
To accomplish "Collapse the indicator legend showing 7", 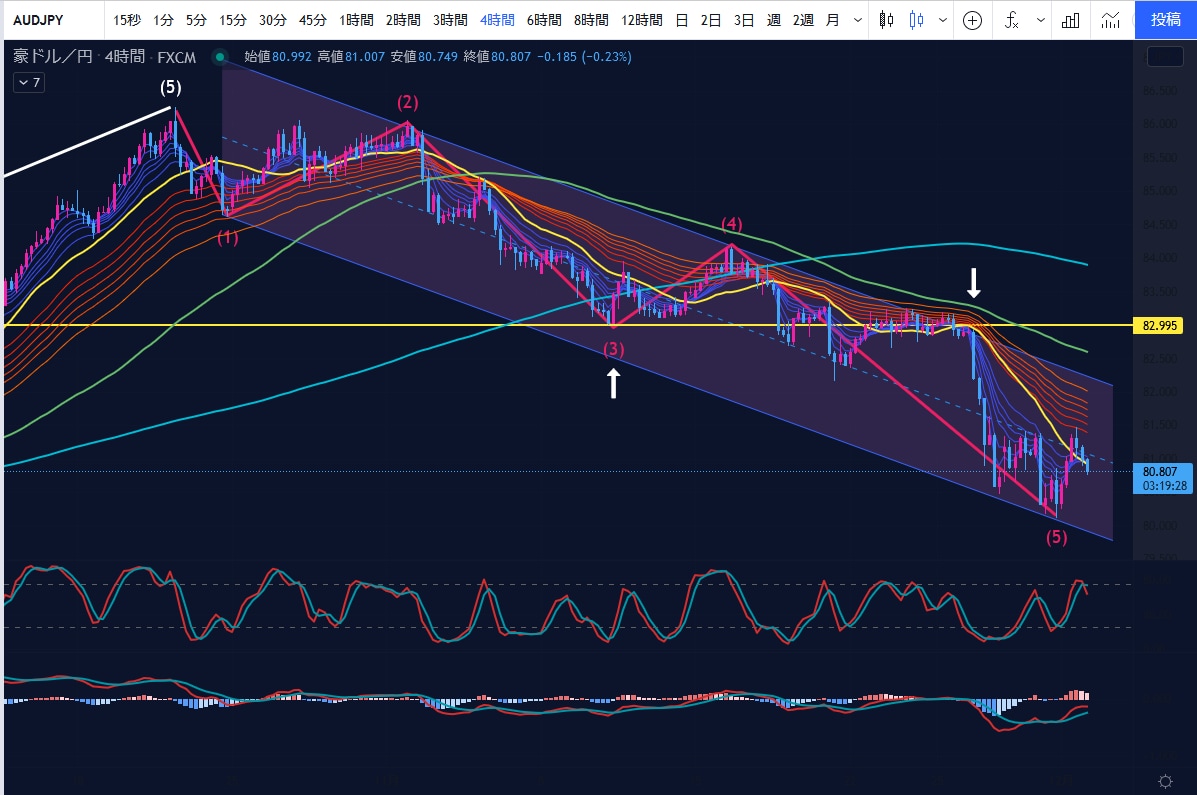I will click(29, 82).
